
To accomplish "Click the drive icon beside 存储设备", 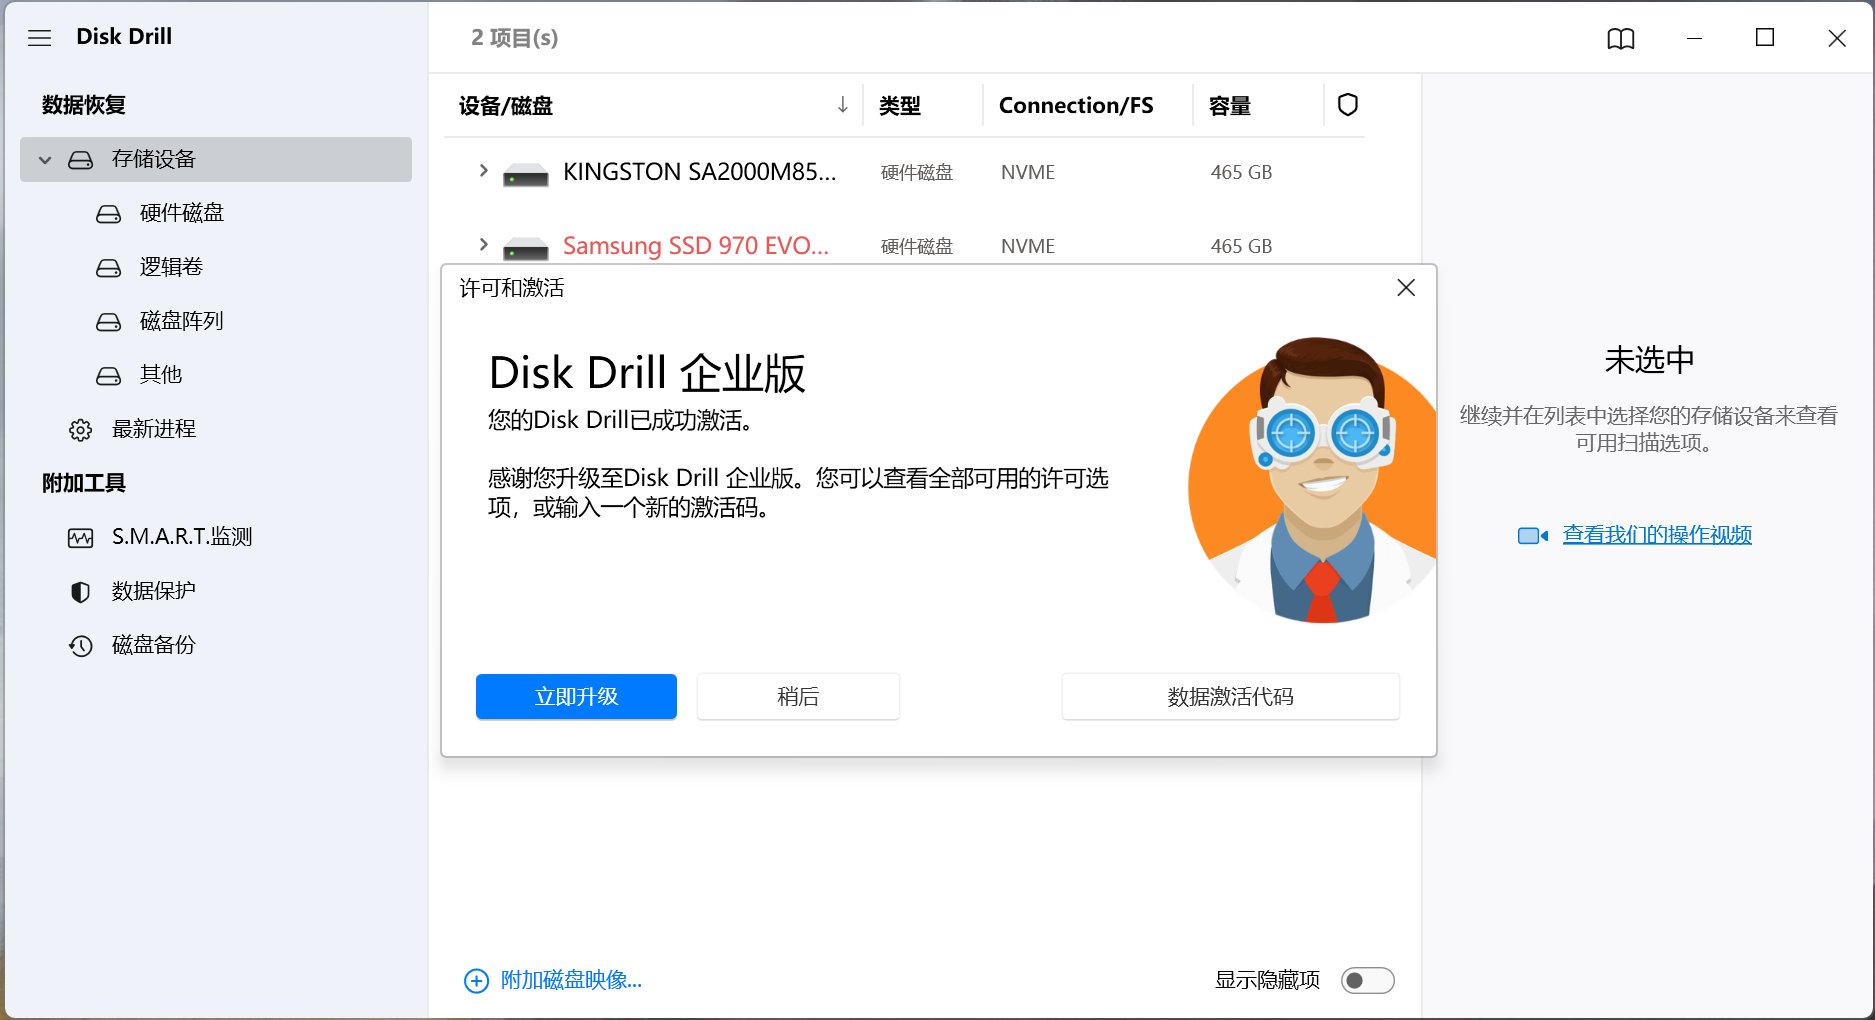I will [x=81, y=160].
